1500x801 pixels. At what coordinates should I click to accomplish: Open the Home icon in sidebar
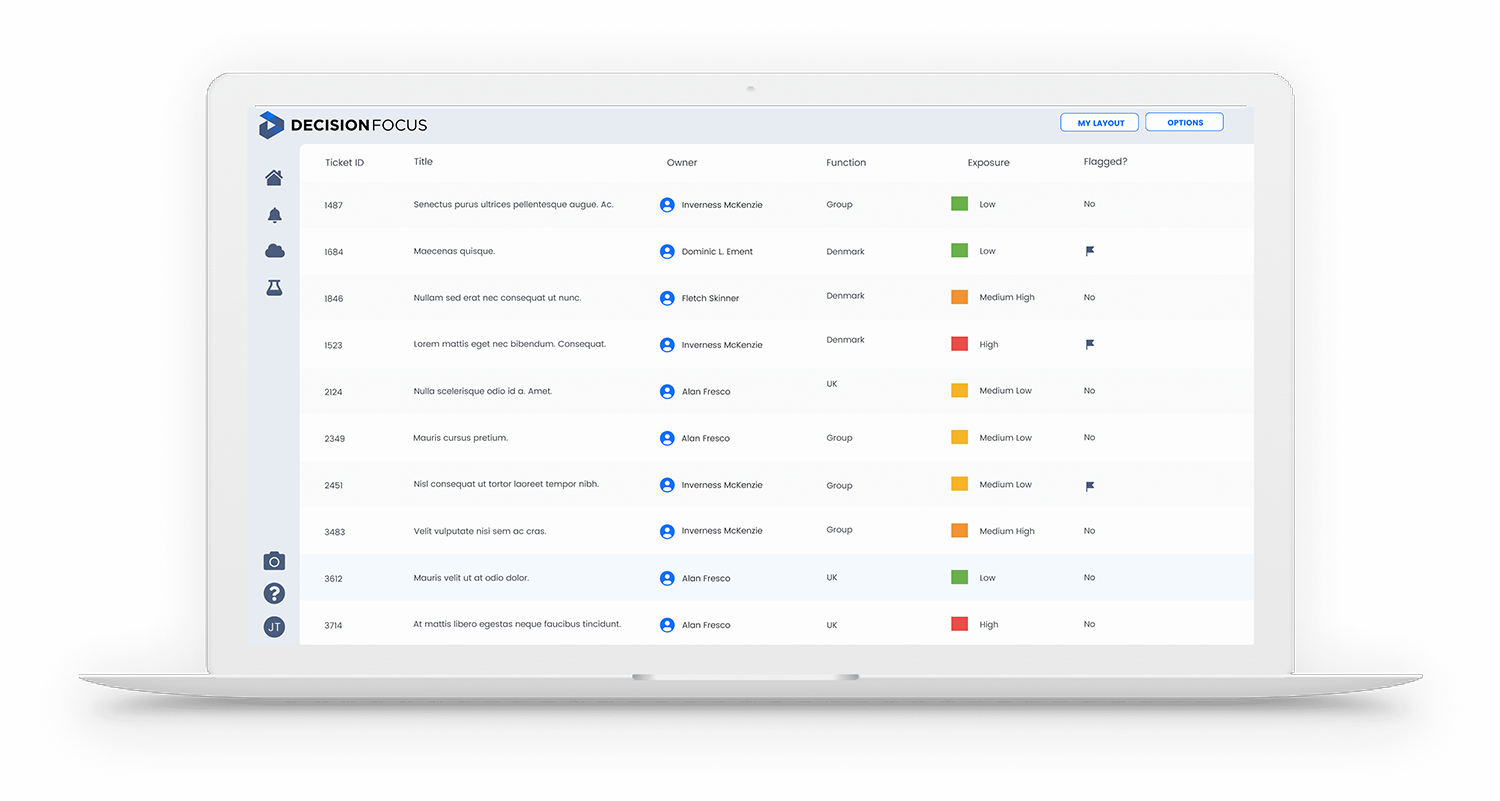click(274, 178)
